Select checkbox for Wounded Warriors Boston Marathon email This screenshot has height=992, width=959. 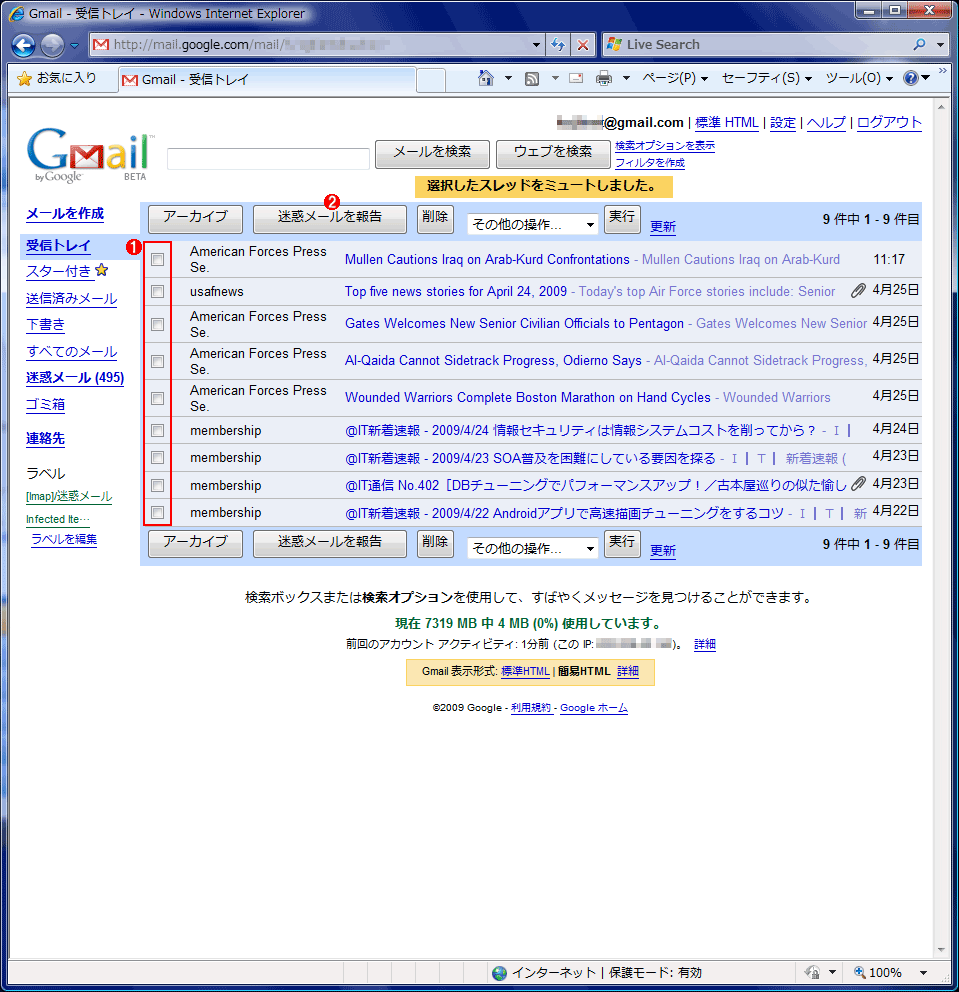(158, 398)
